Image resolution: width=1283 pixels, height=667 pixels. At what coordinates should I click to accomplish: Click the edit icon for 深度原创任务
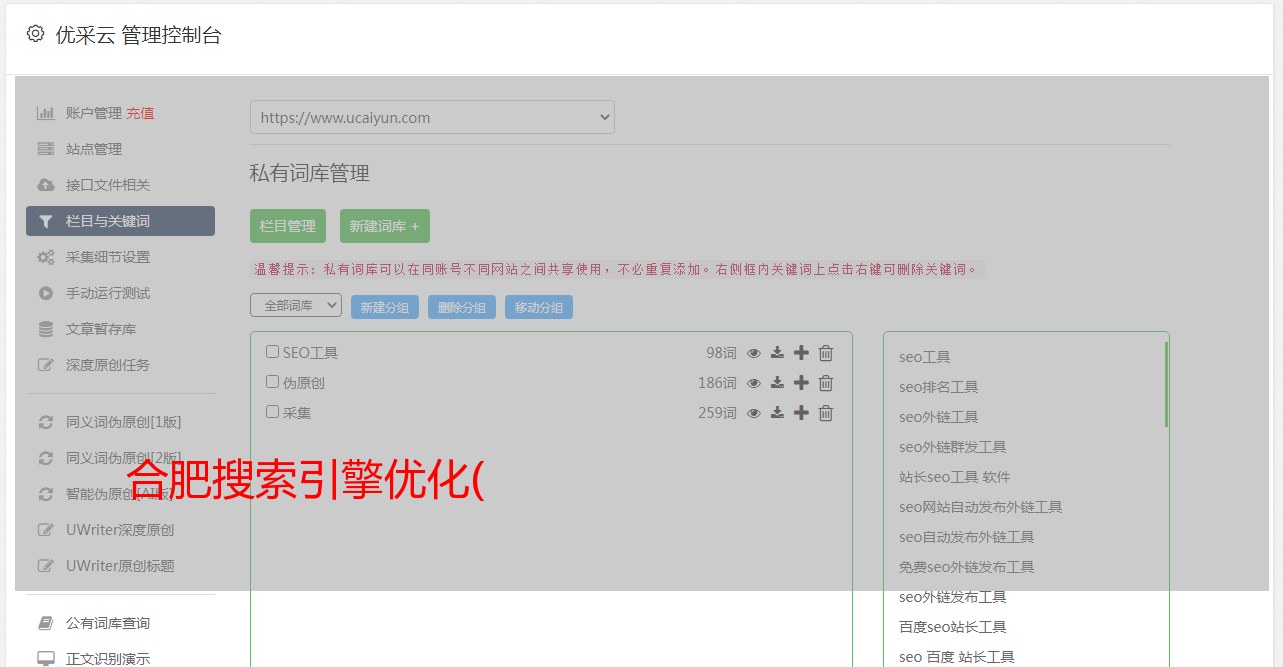pos(46,365)
